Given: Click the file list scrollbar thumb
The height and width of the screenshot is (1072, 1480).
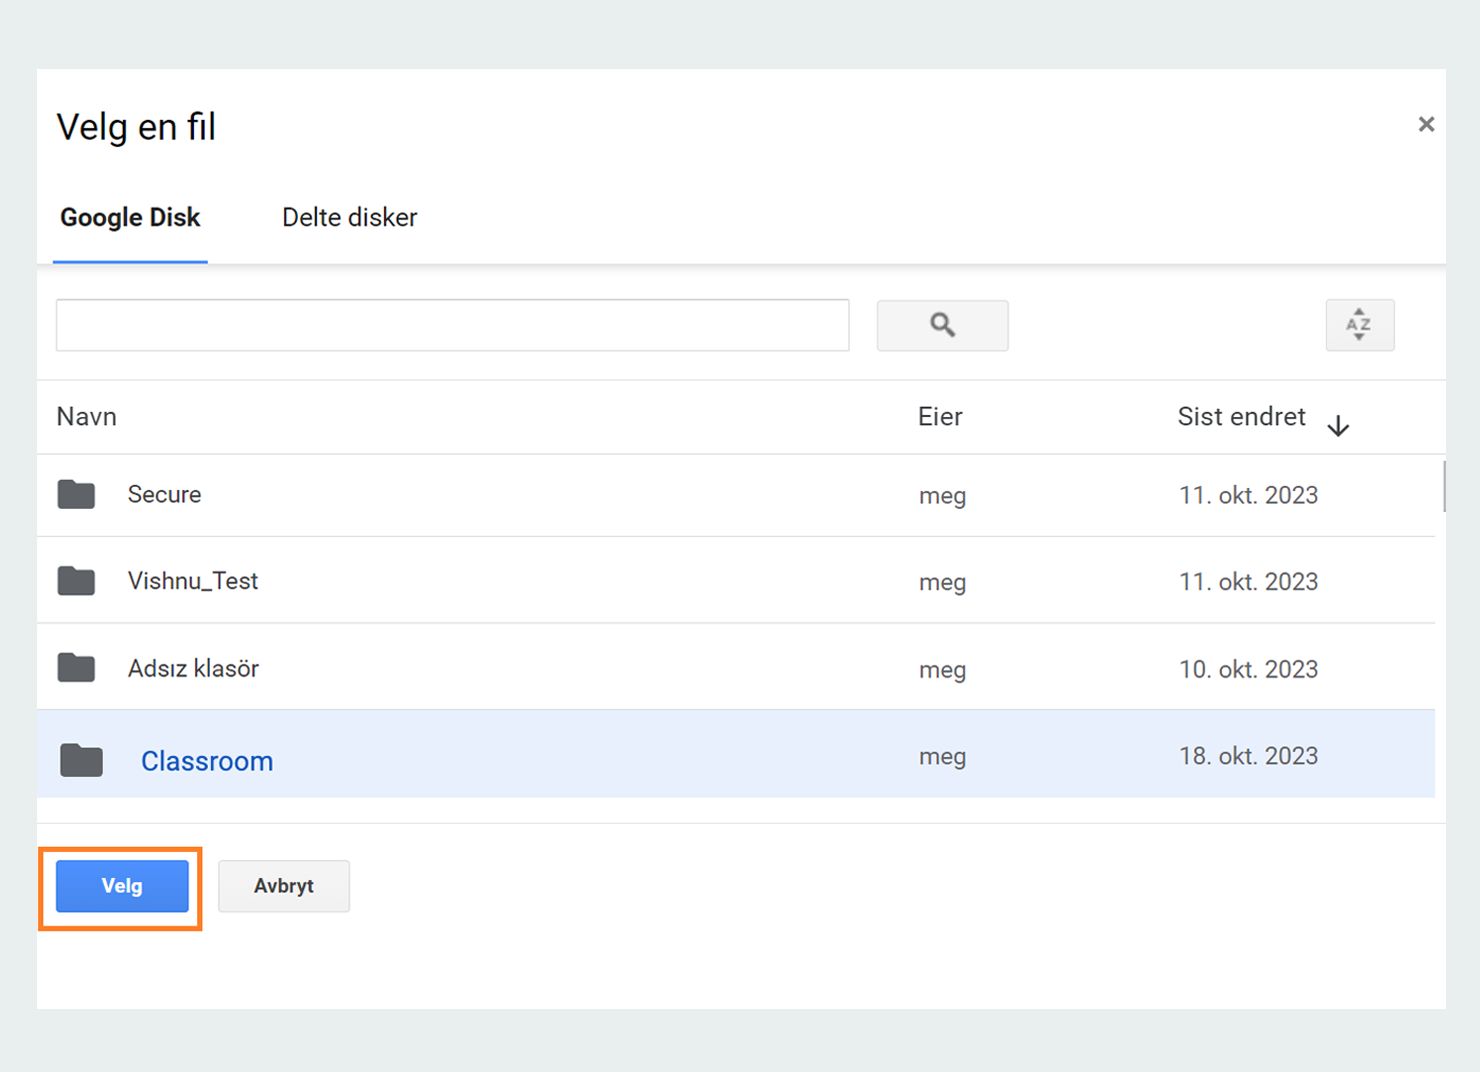Looking at the screenshot, I should click(1443, 486).
